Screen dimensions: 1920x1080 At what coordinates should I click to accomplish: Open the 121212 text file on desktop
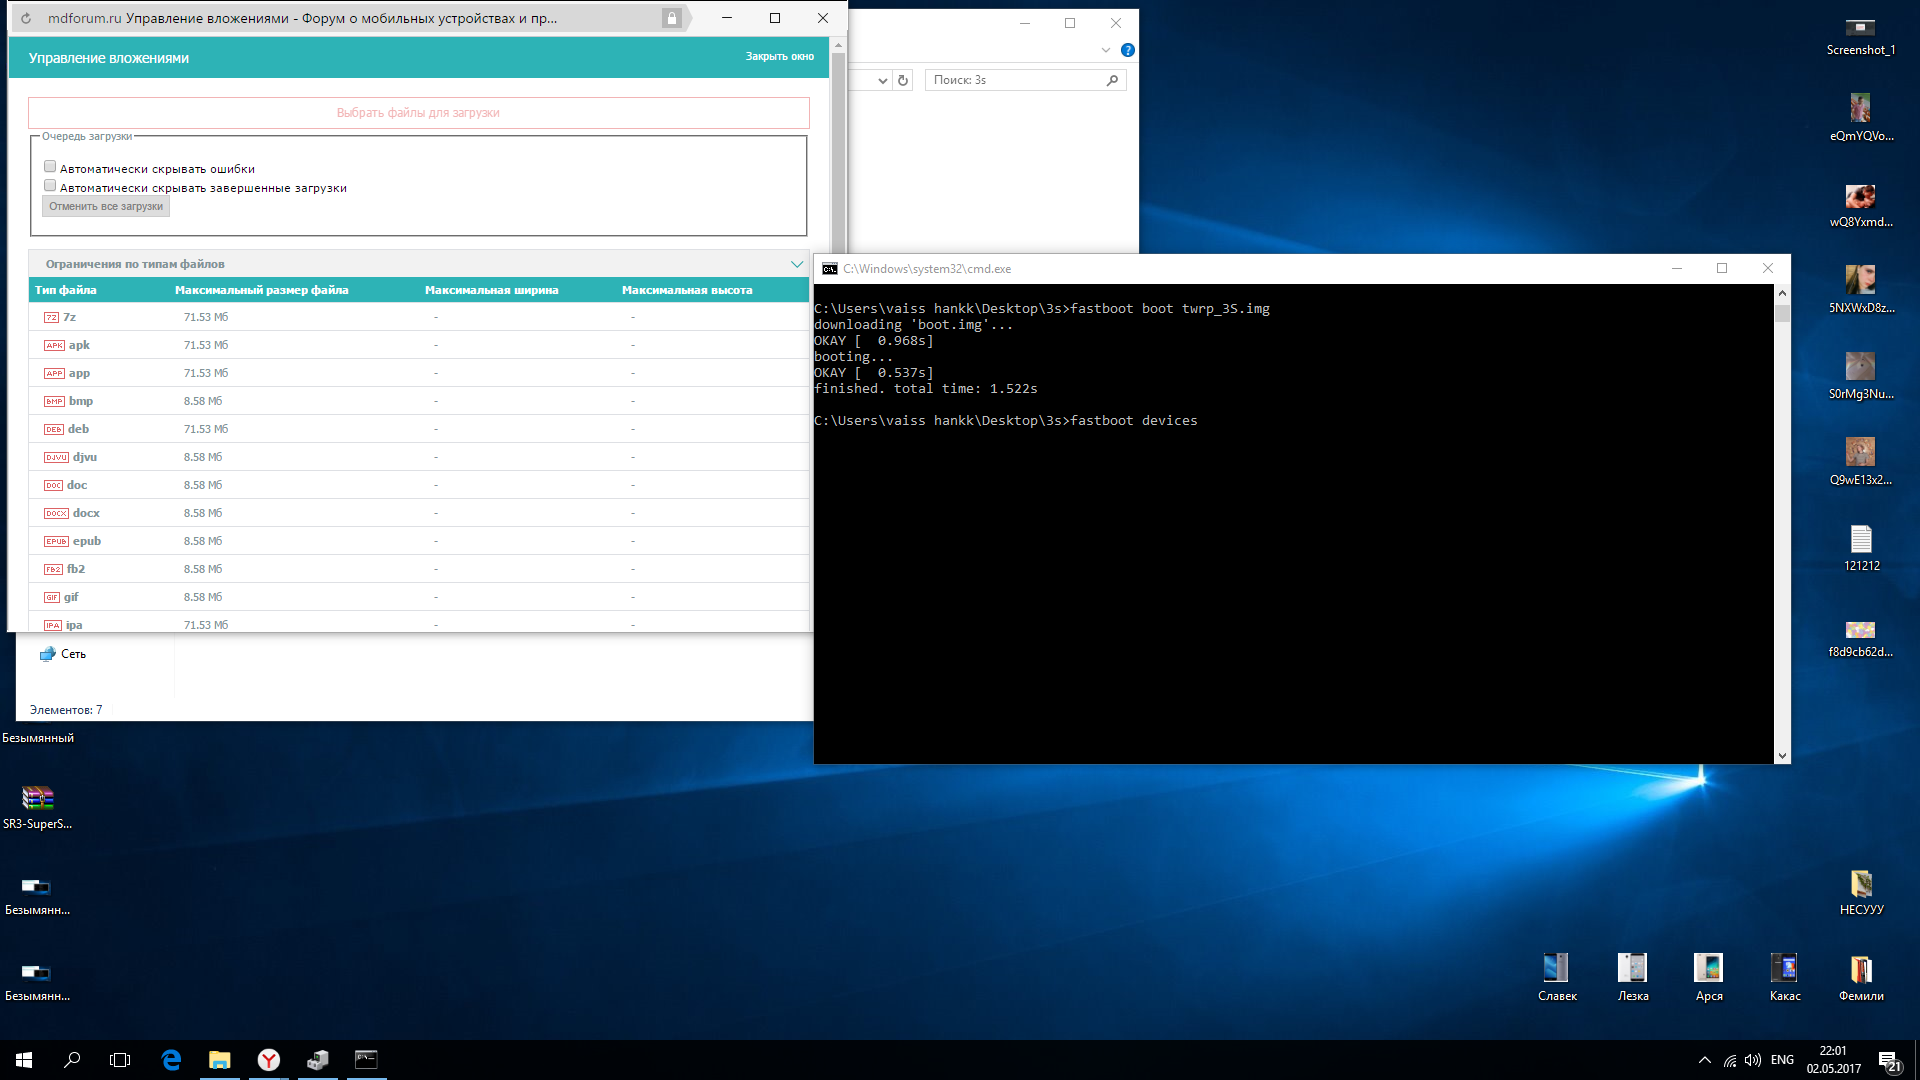click(x=1860, y=540)
